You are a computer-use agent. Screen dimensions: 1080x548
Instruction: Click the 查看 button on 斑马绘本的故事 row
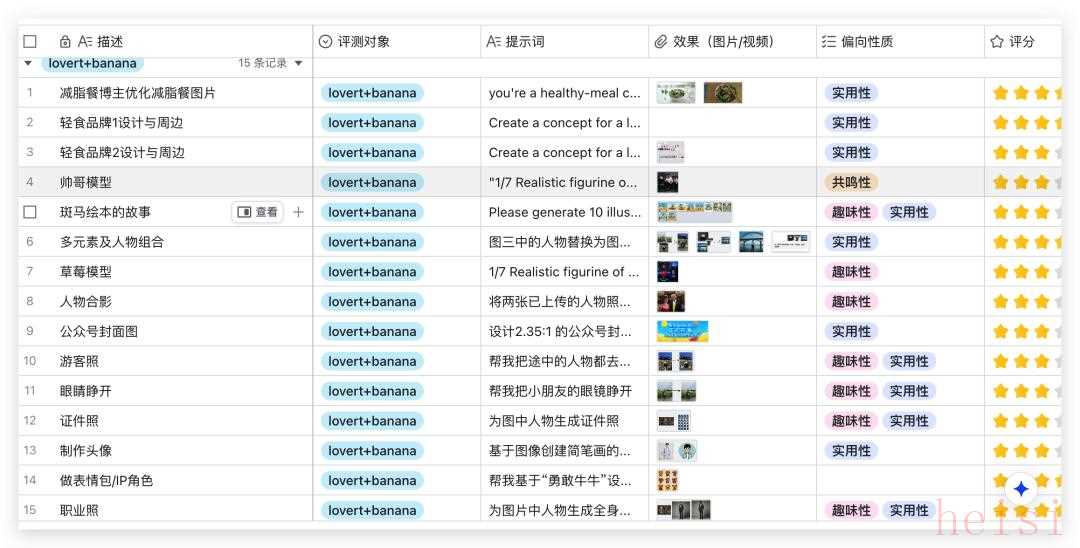point(258,212)
